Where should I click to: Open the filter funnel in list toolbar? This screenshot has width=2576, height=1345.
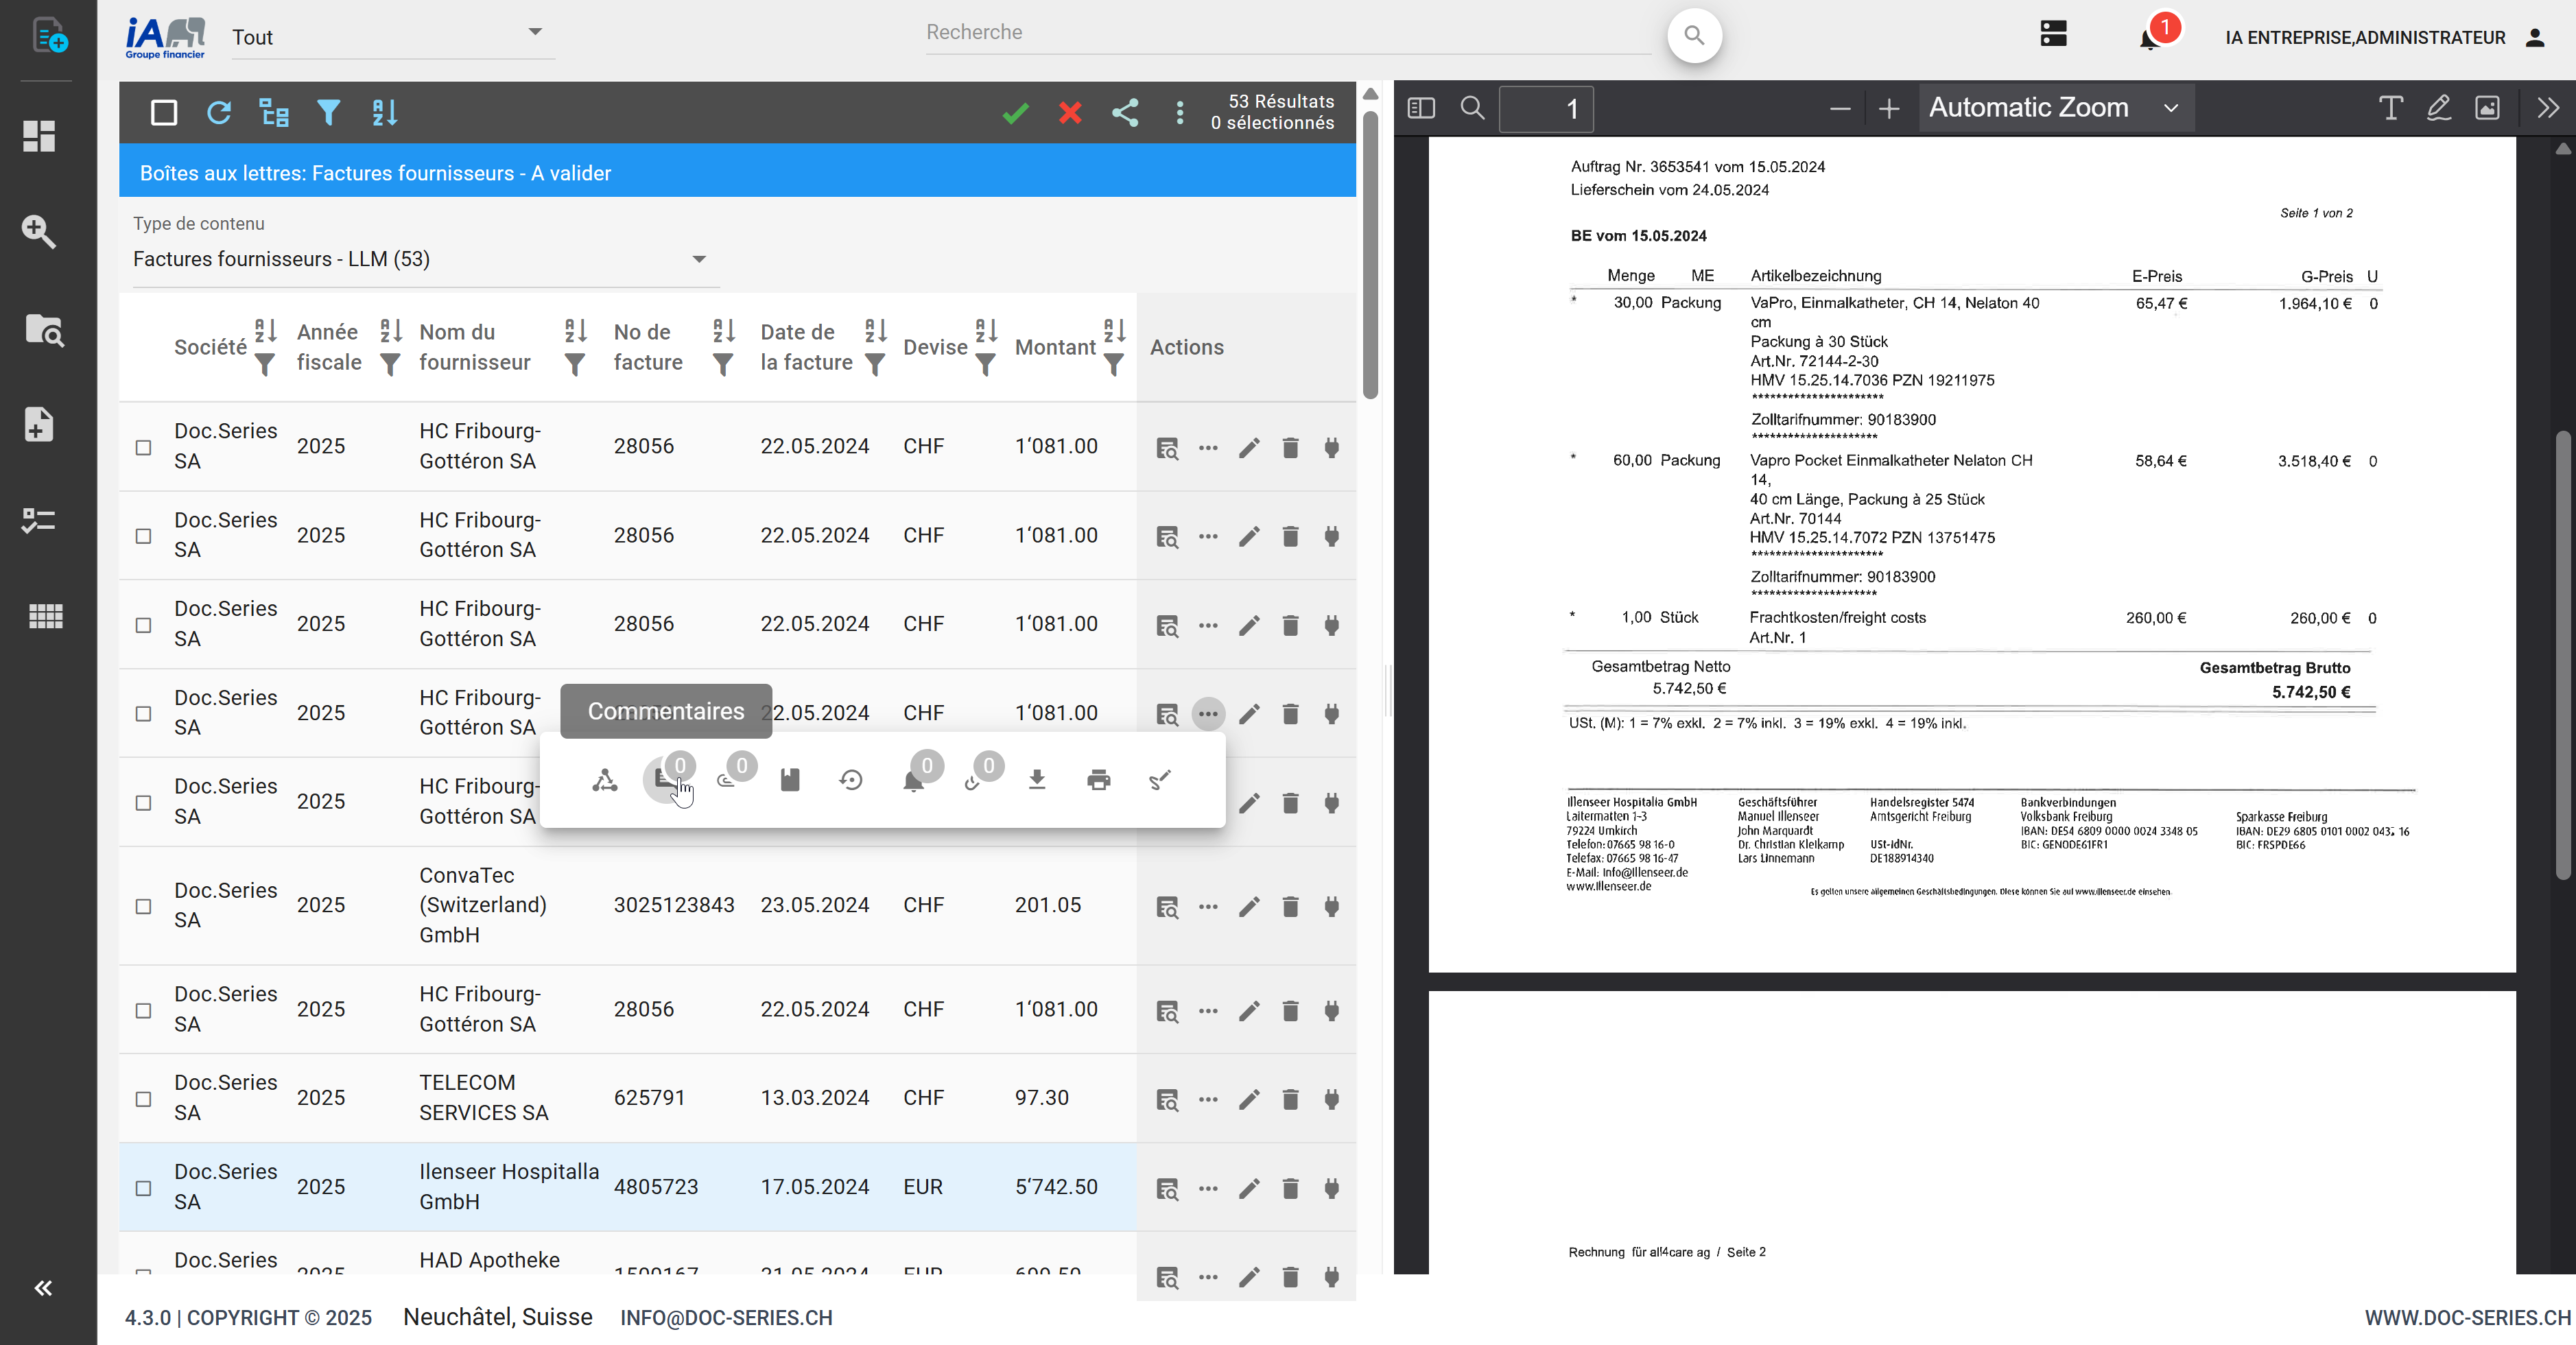(328, 113)
